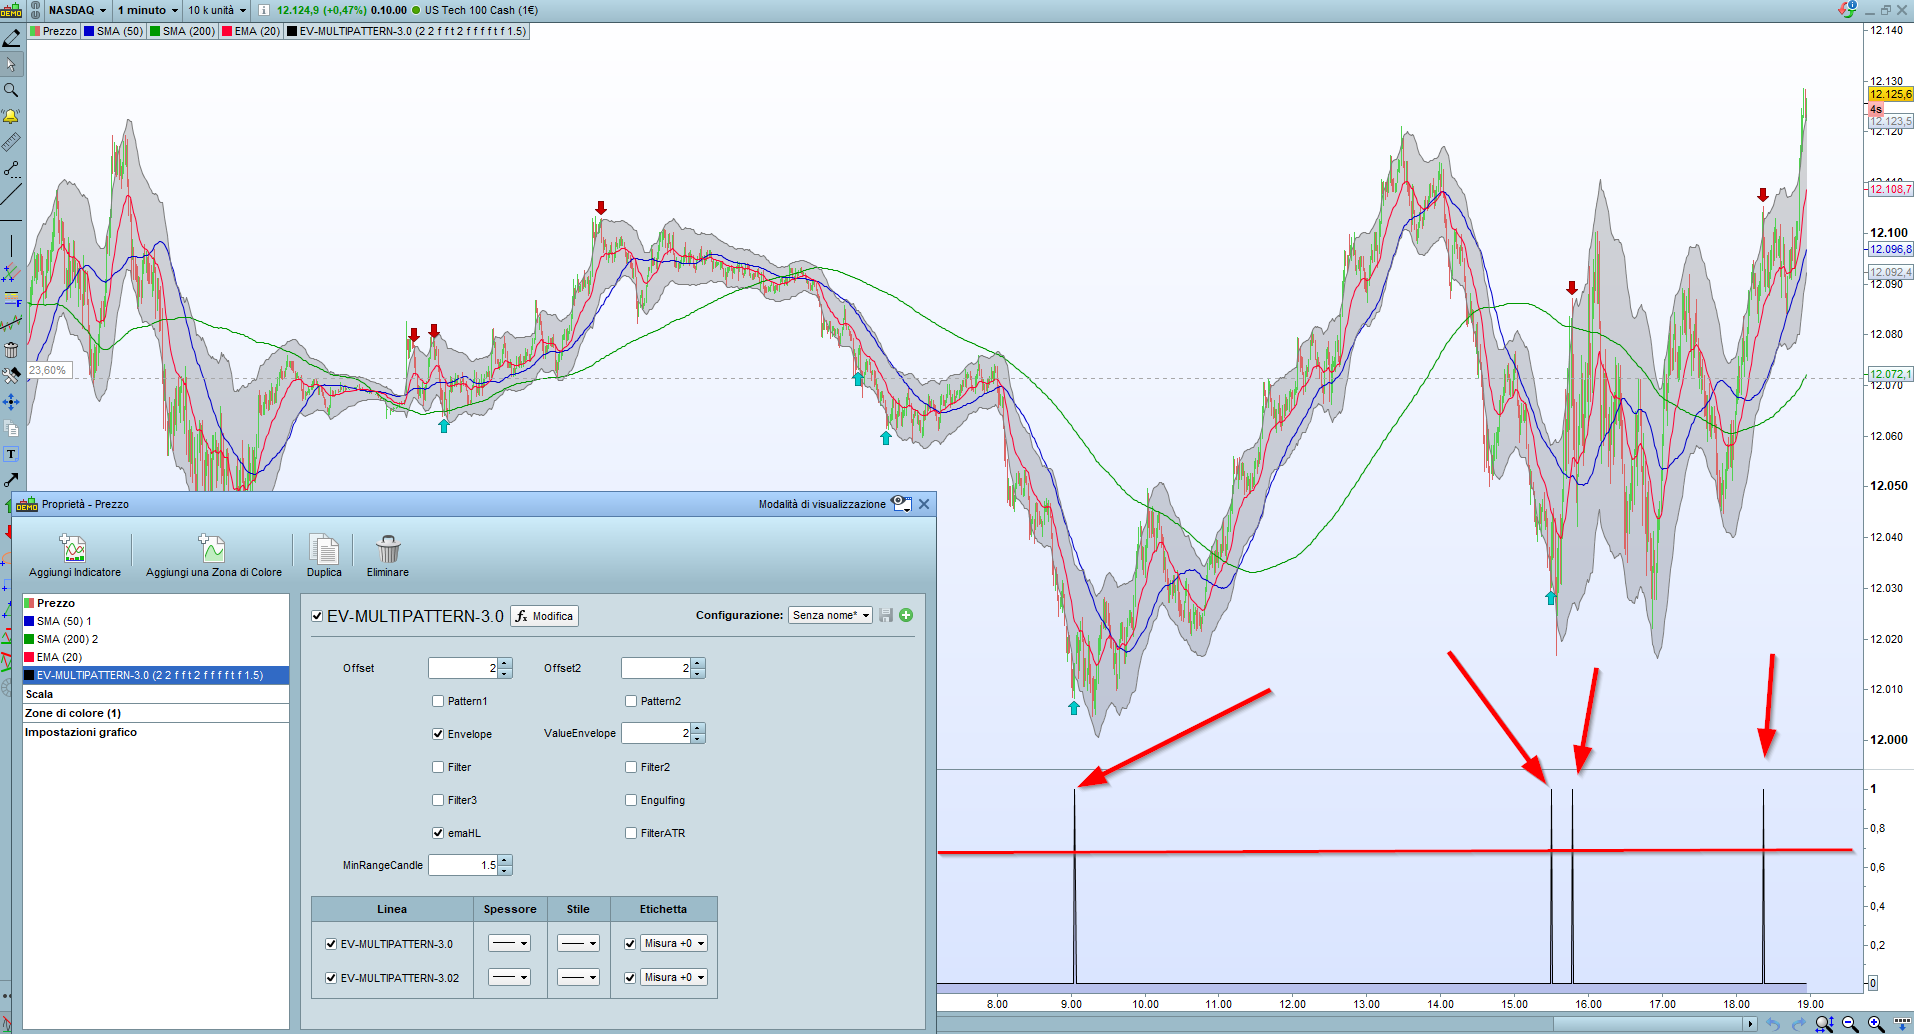Select the segment line tool
Image resolution: width=1914 pixels, height=1034 pixels.
11,168
